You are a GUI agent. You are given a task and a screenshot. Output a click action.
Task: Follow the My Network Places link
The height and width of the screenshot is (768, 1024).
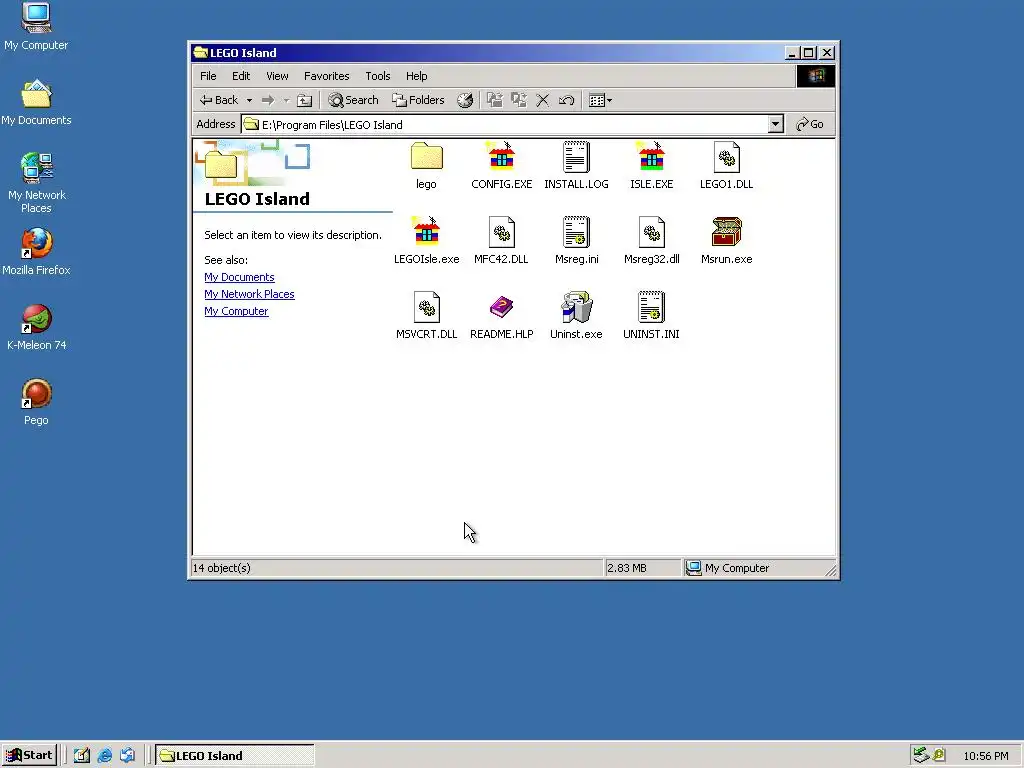point(249,294)
